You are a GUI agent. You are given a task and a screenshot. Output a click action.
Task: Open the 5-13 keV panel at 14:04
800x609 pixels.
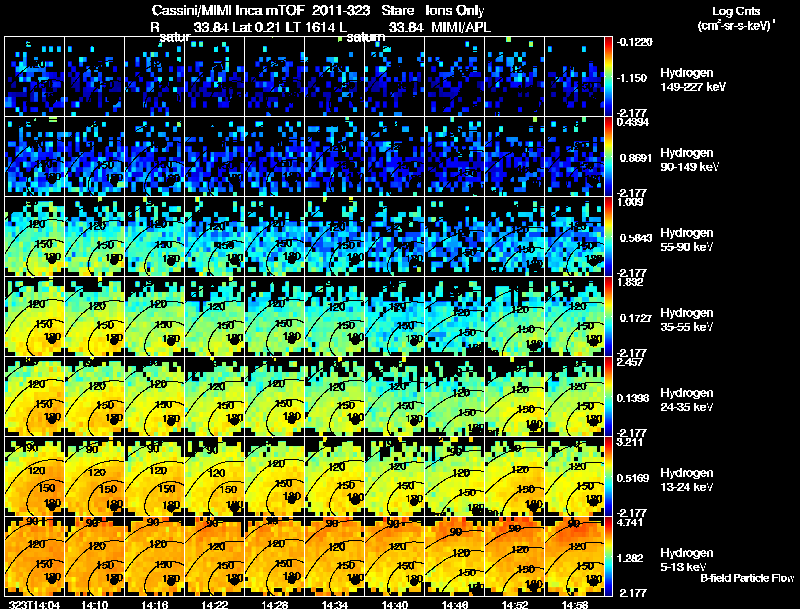pos(34,556)
